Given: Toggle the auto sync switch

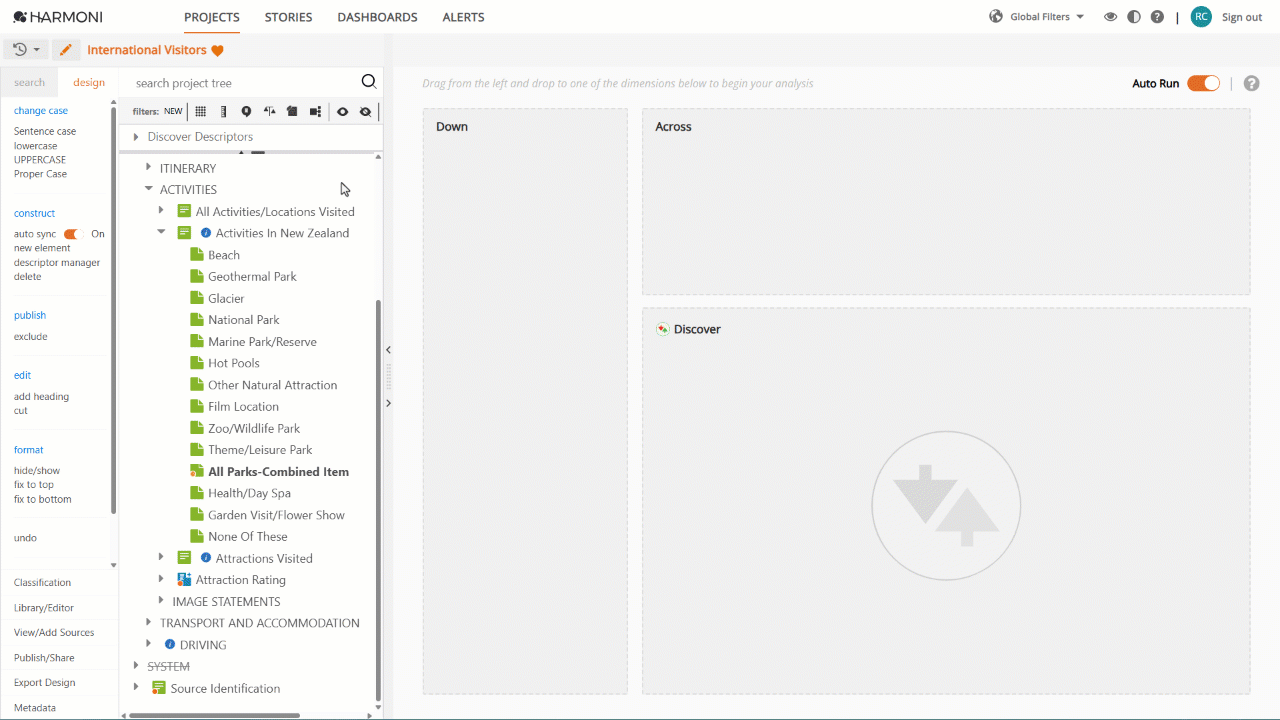Looking at the screenshot, I should [72, 234].
